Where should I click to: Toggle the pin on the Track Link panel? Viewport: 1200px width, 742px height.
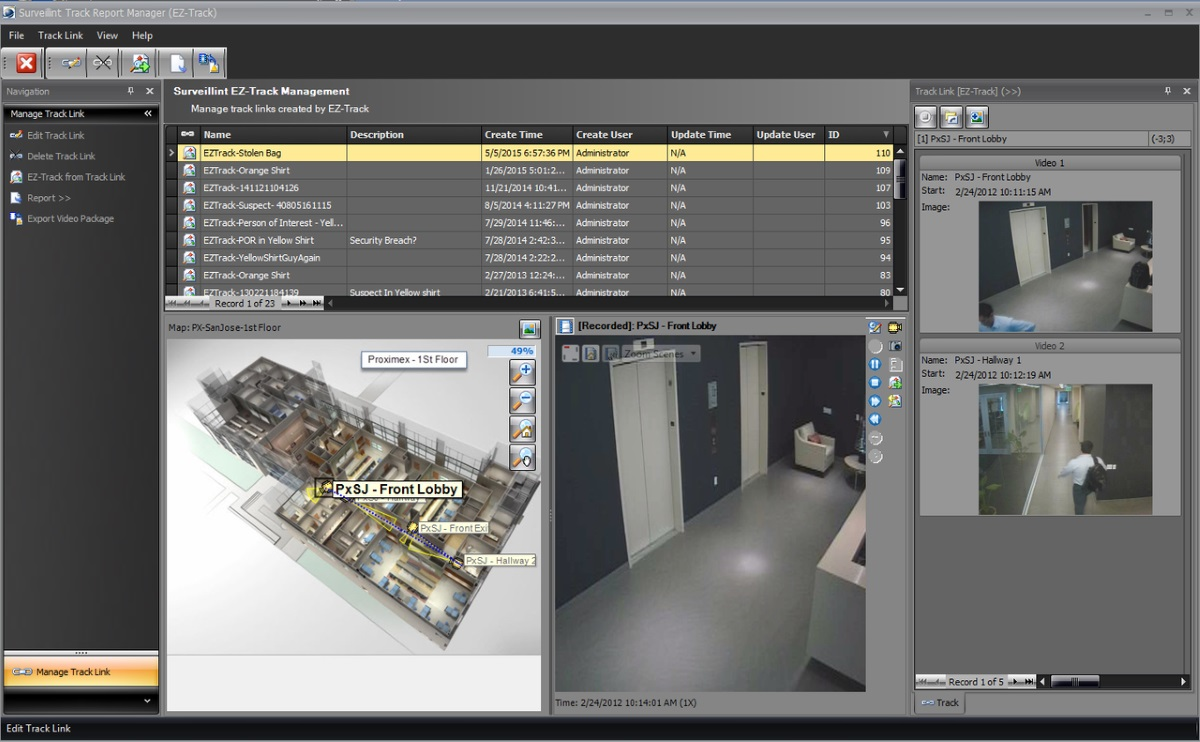[1167, 91]
